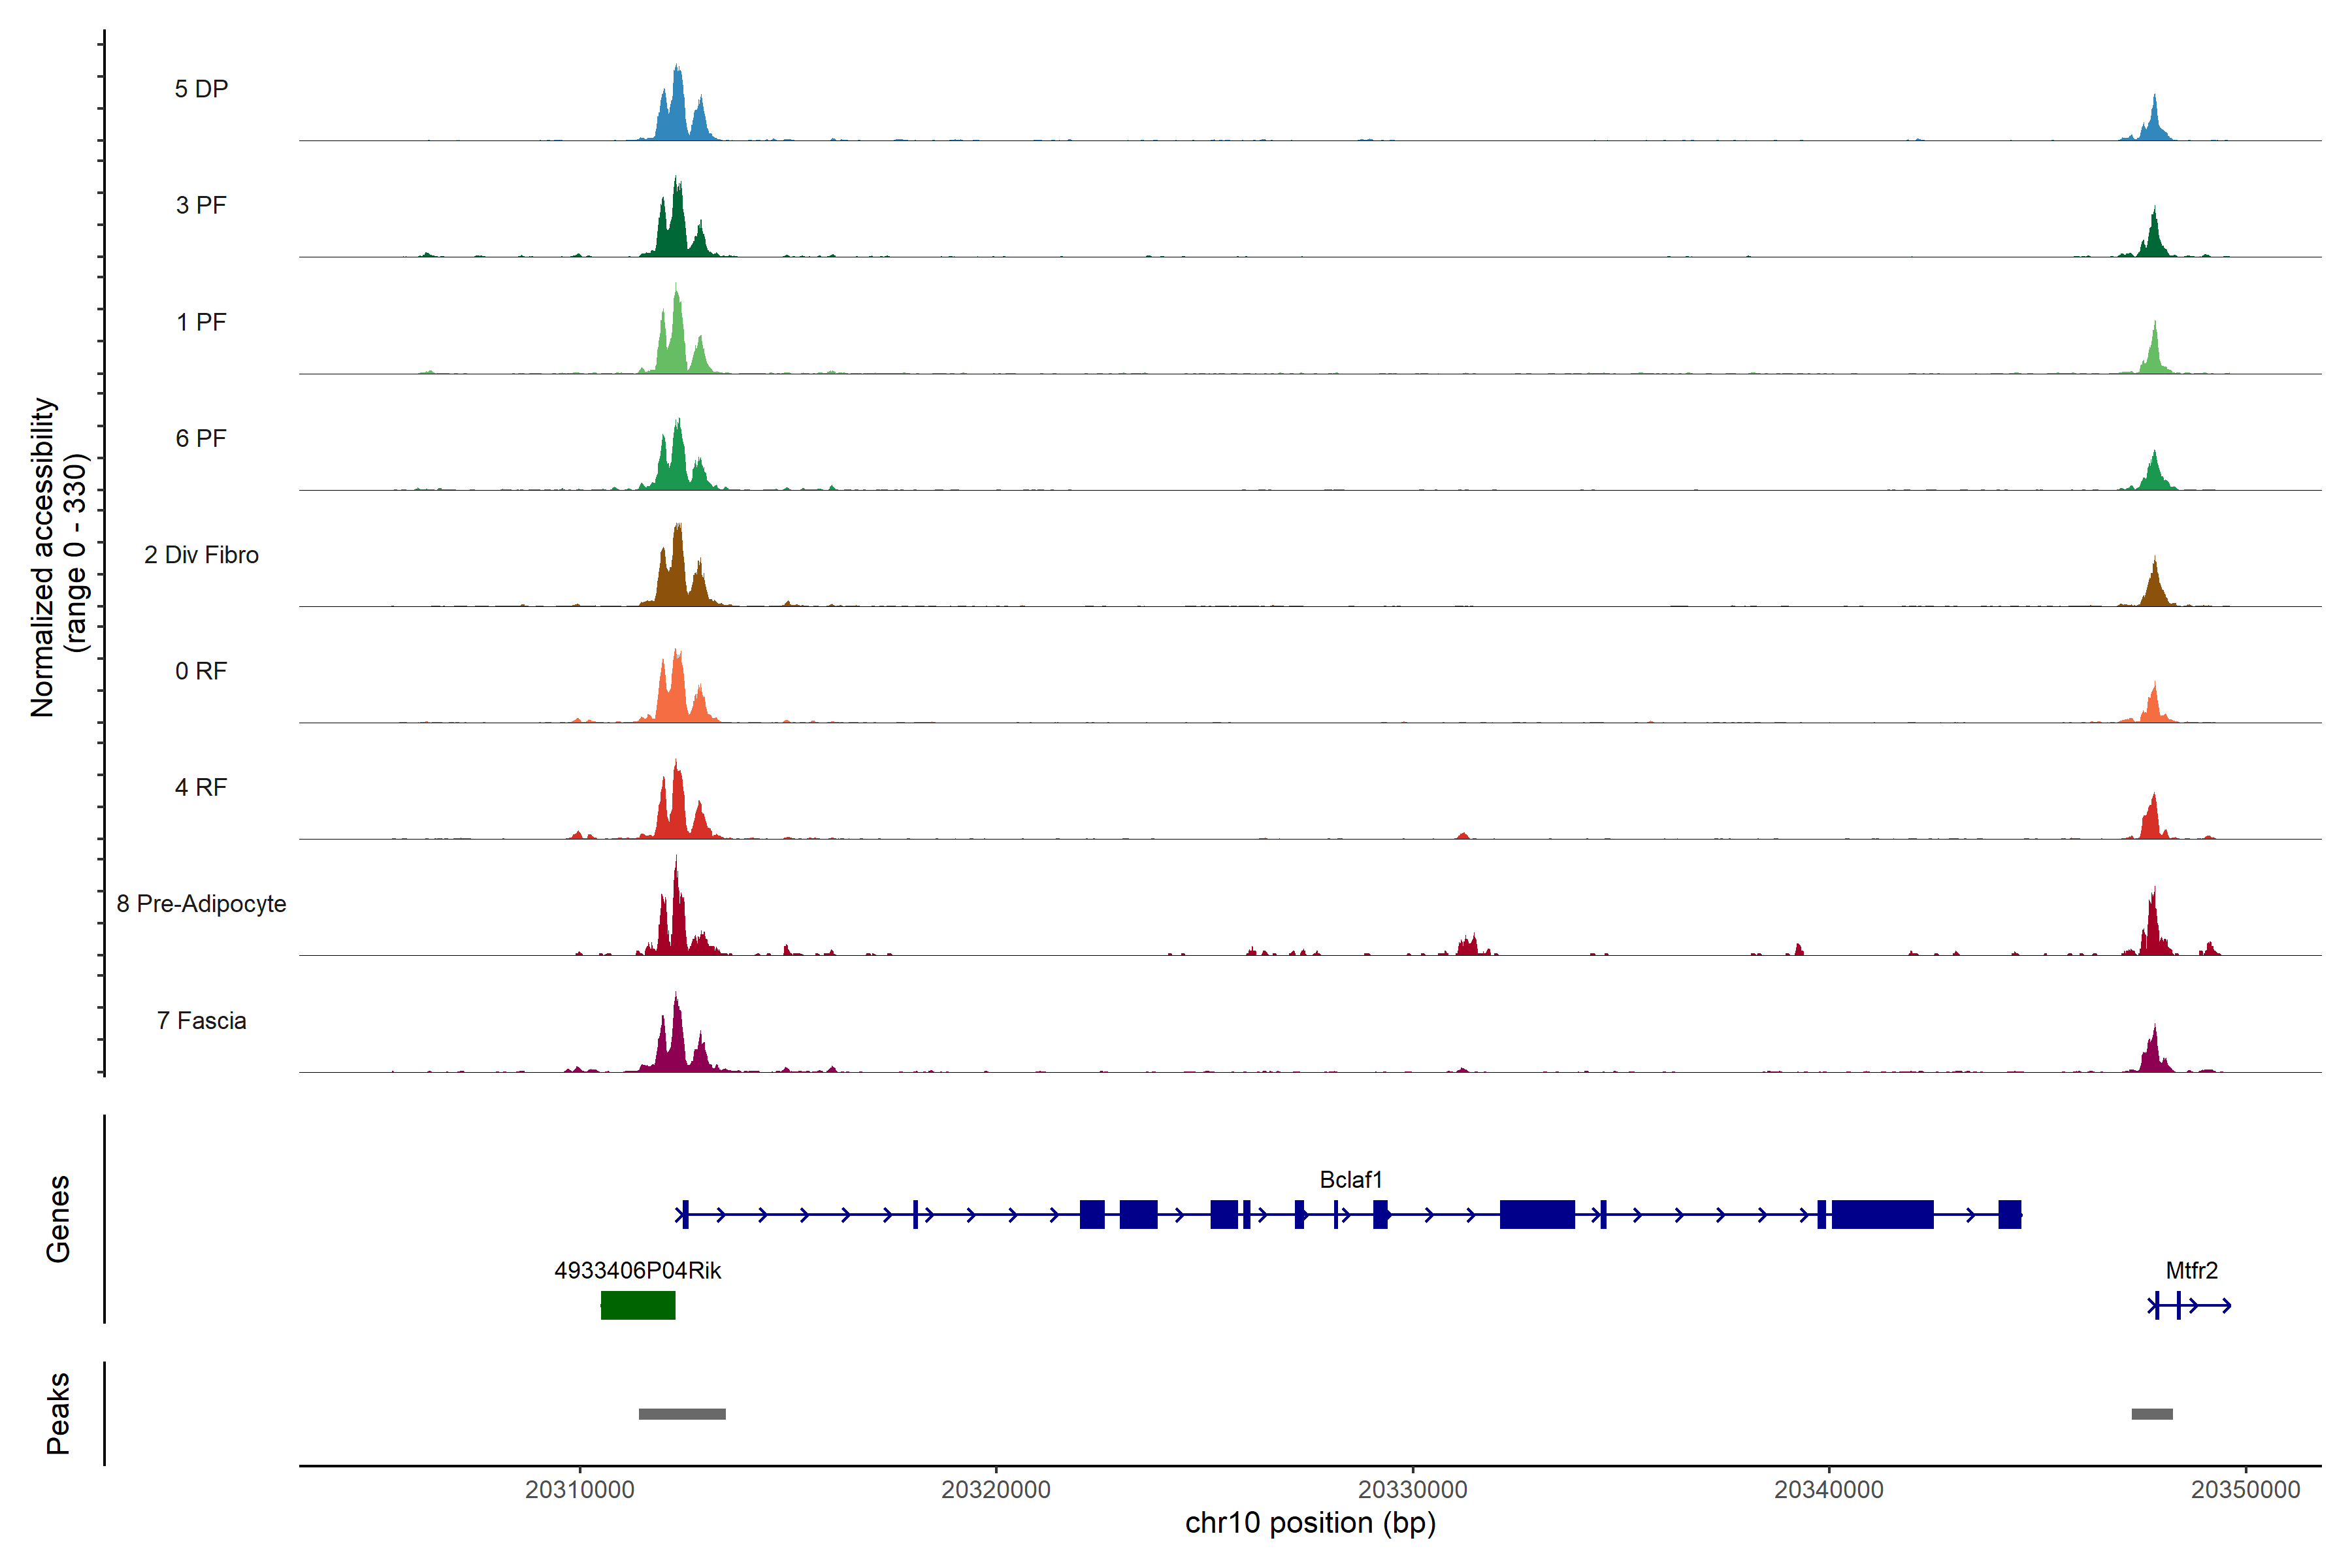Click the 2 Div Fibro track label
Image resolution: width=2352 pixels, height=1568 pixels.
(201, 555)
